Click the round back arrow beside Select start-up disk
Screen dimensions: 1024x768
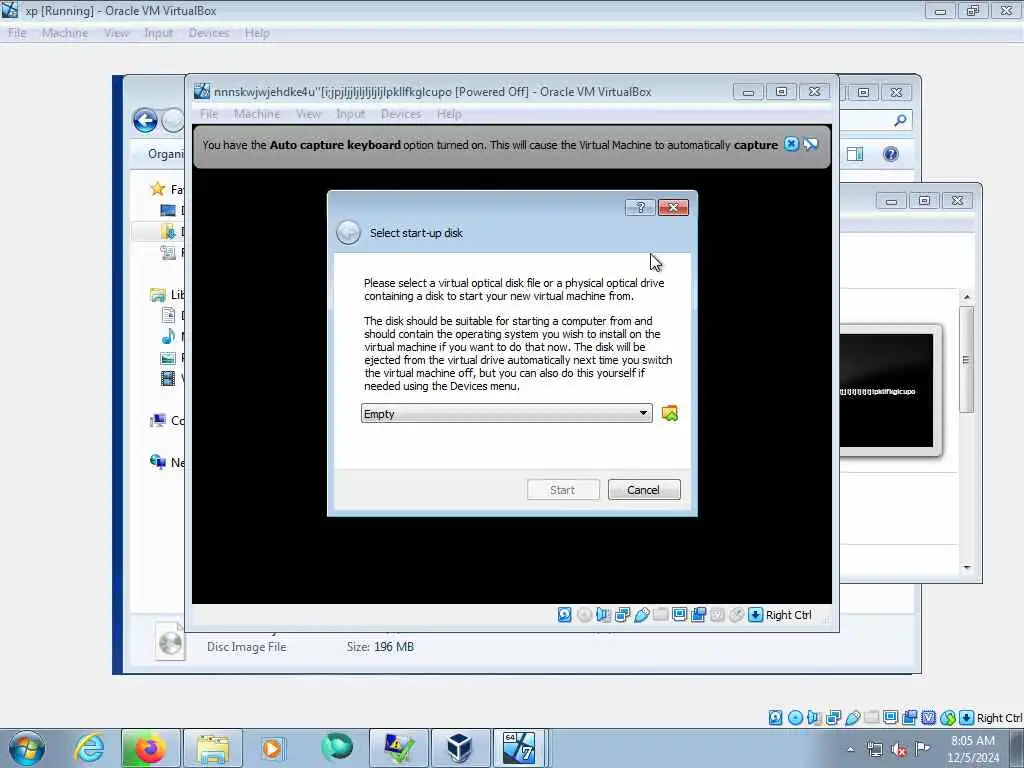[348, 233]
